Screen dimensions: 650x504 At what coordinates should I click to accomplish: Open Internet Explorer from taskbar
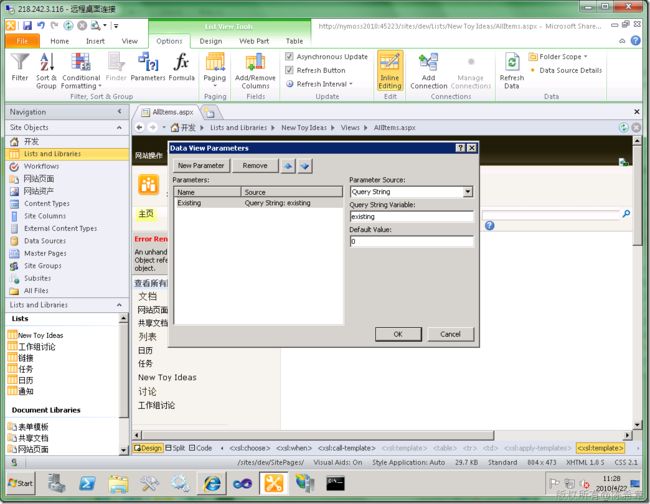(x=212, y=483)
